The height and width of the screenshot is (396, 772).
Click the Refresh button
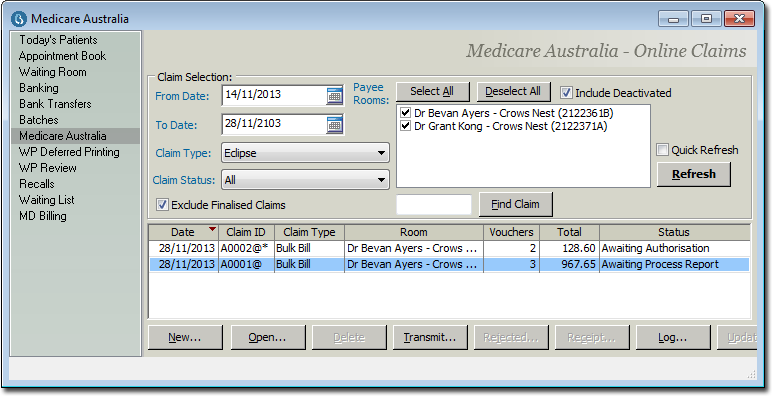[x=694, y=174]
